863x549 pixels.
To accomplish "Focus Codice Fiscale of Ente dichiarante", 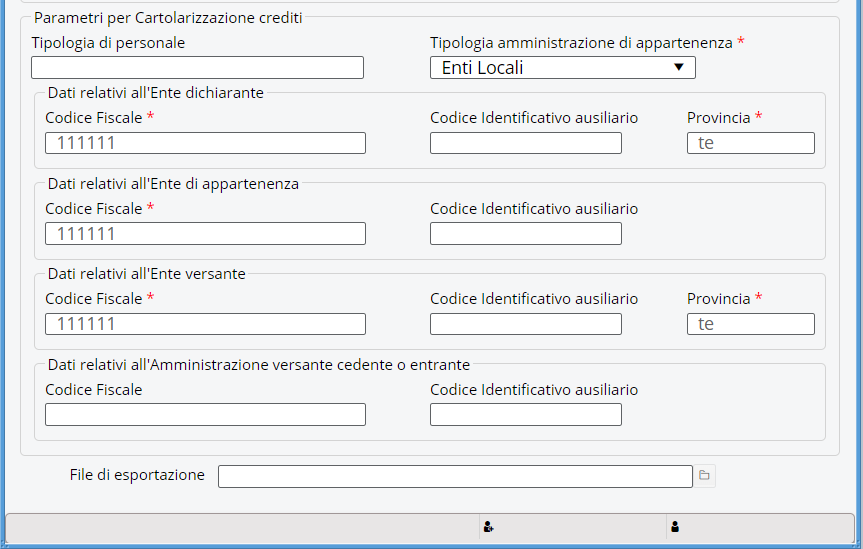I will coord(205,143).
